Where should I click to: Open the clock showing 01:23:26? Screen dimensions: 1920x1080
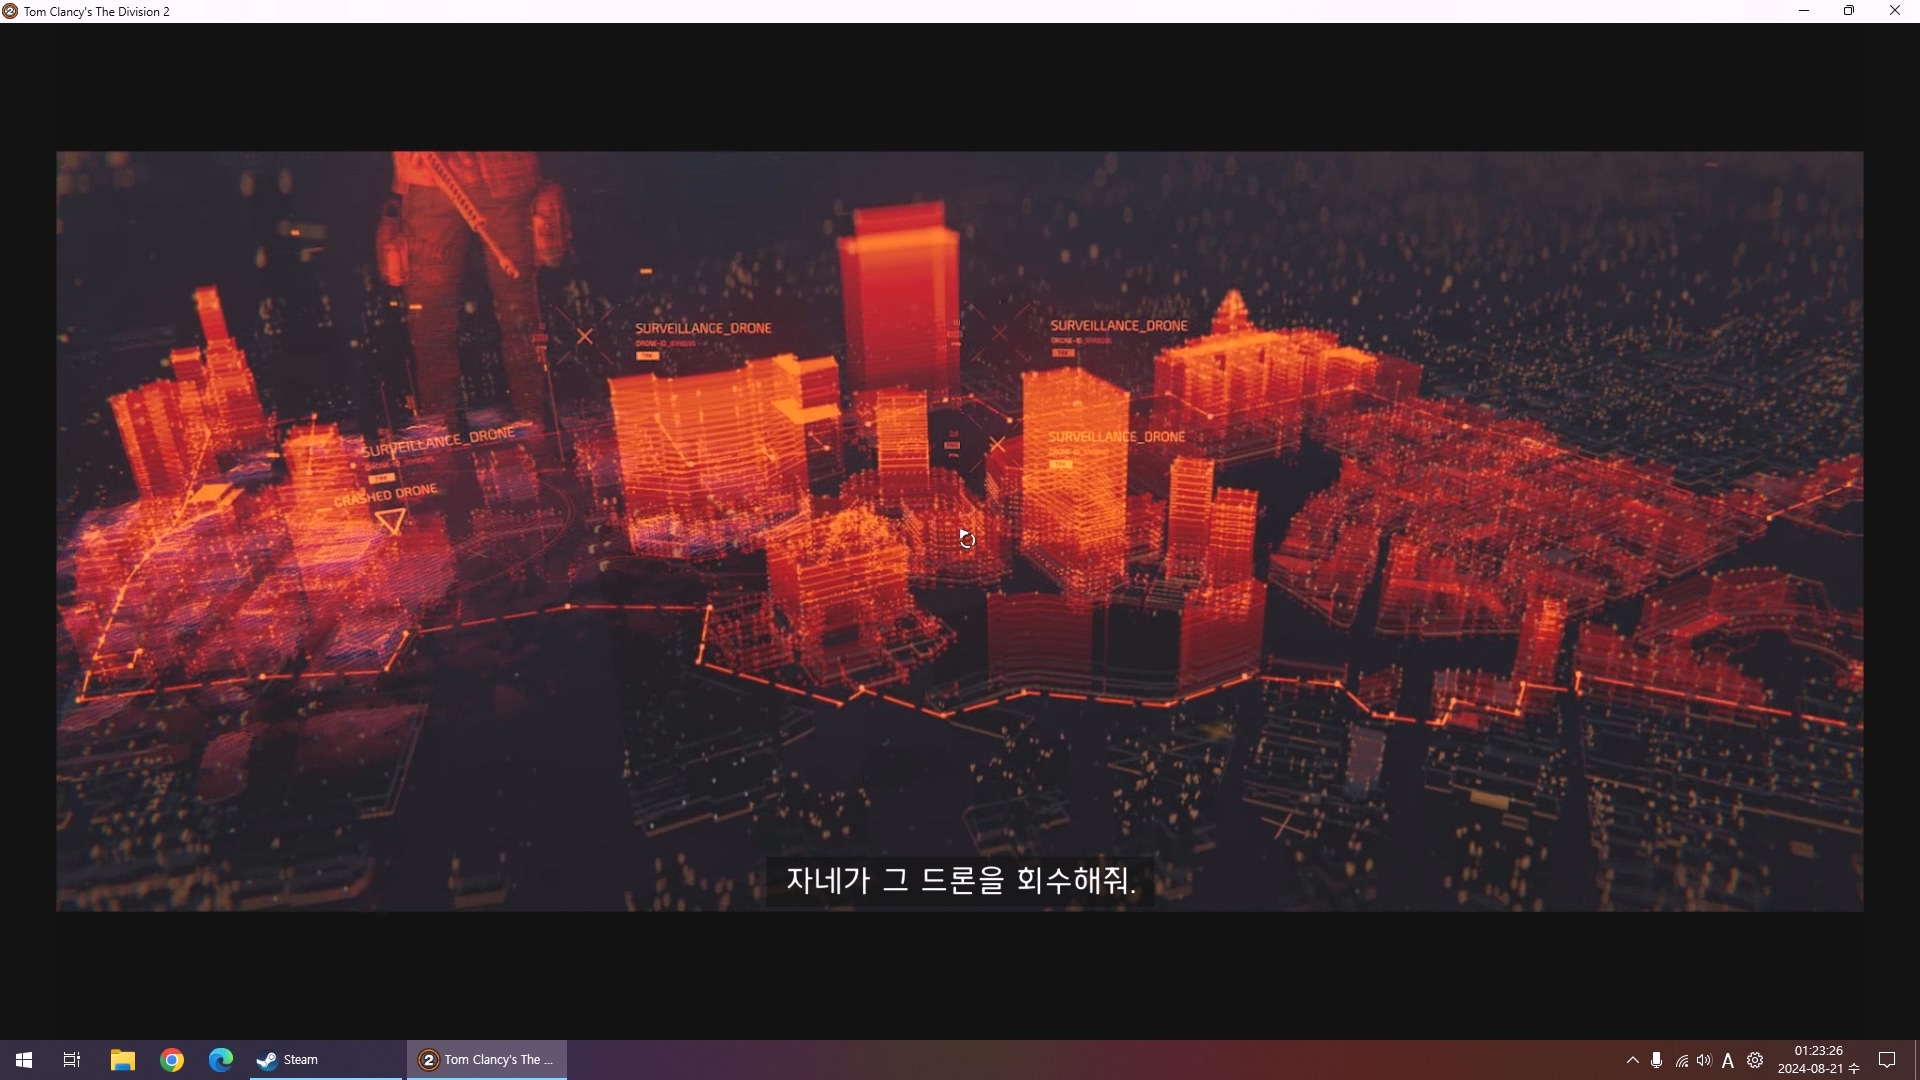[1818, 1060]
